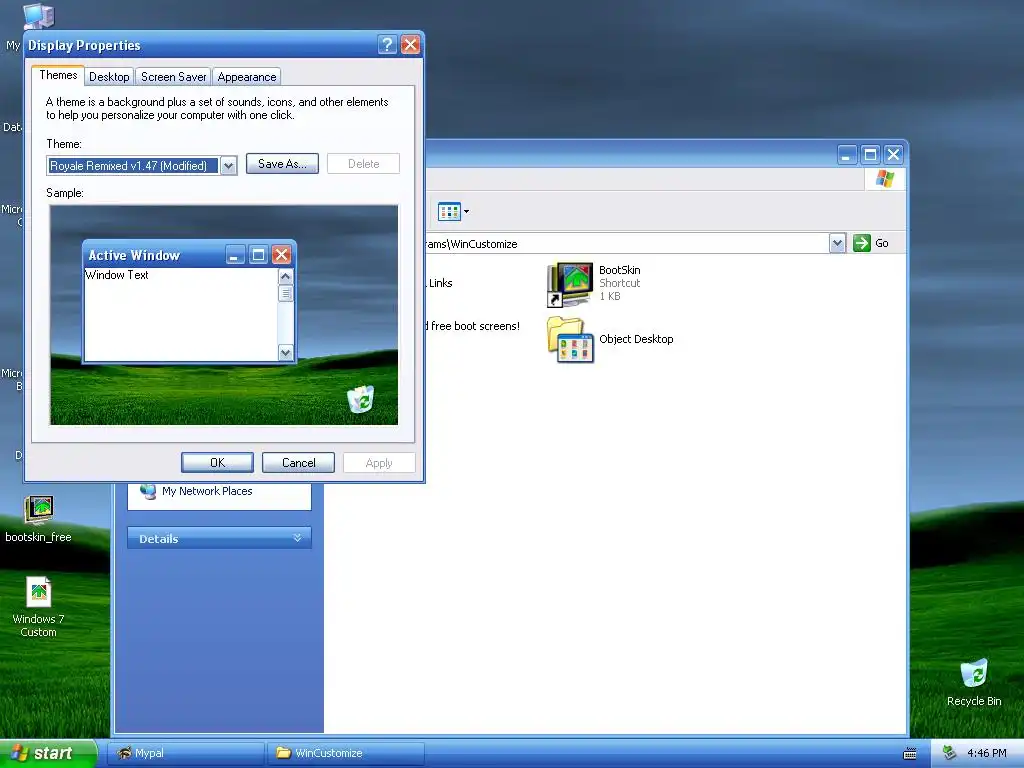Click the Display Properties help question mark
1024x768 pixels.
[387, 44]
